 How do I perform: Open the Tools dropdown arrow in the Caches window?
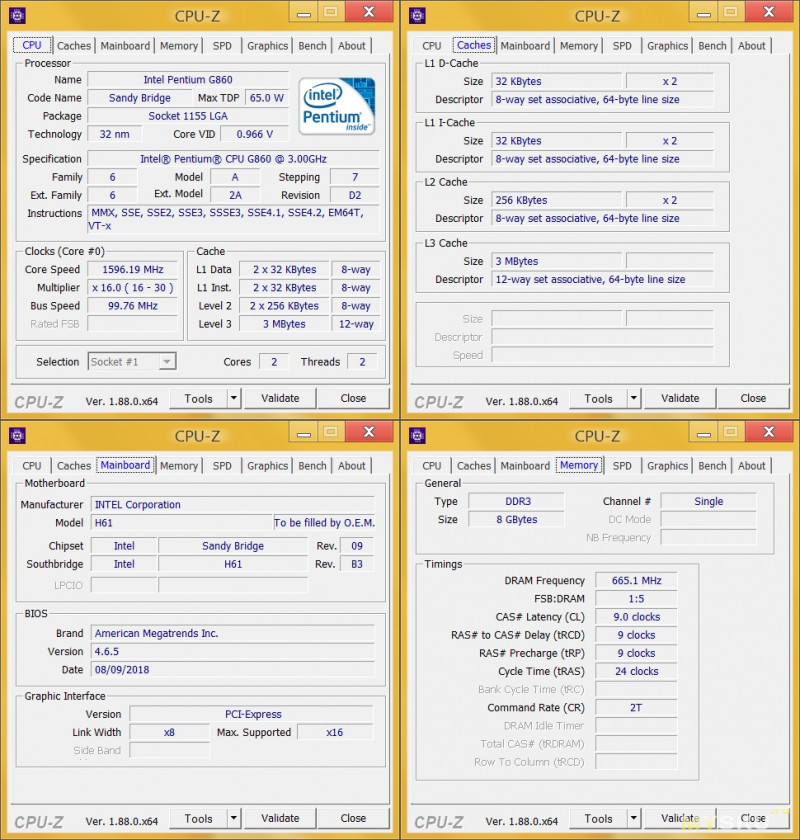tap(634, 398)
